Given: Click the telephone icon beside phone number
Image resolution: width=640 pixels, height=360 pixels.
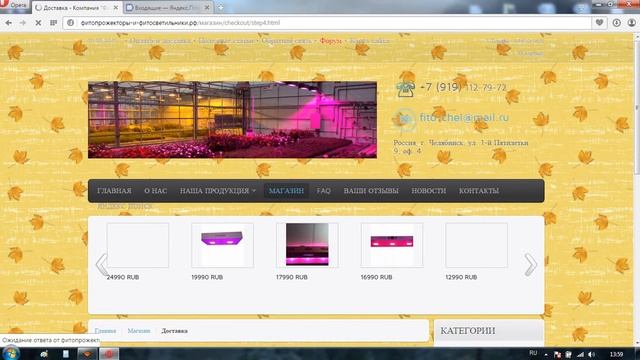Looking at the screenshot, I should [x=405, y=89].
